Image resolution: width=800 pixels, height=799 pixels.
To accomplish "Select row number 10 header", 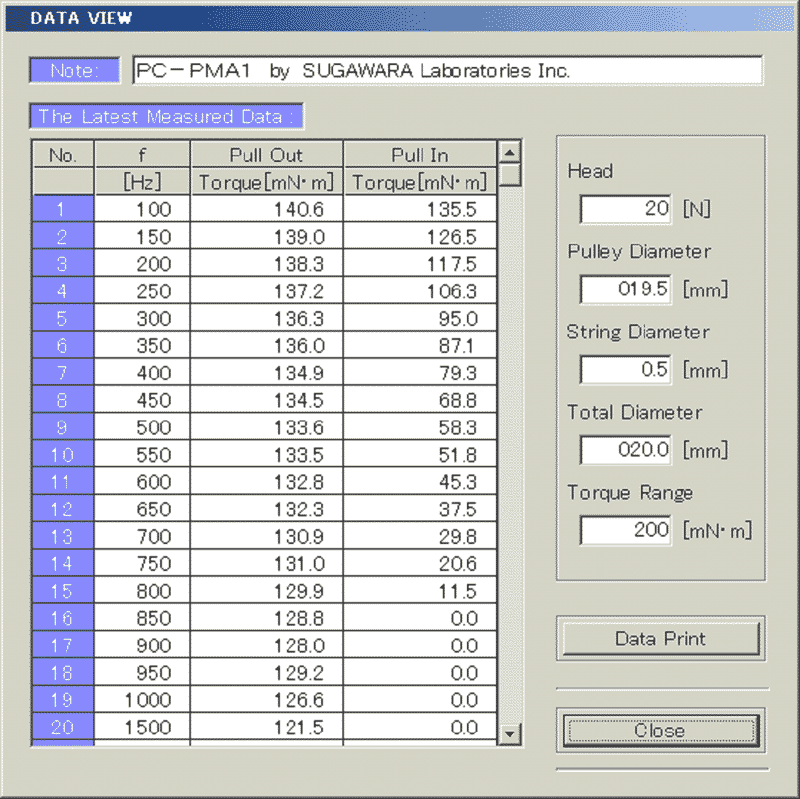I will coord(62,455).
